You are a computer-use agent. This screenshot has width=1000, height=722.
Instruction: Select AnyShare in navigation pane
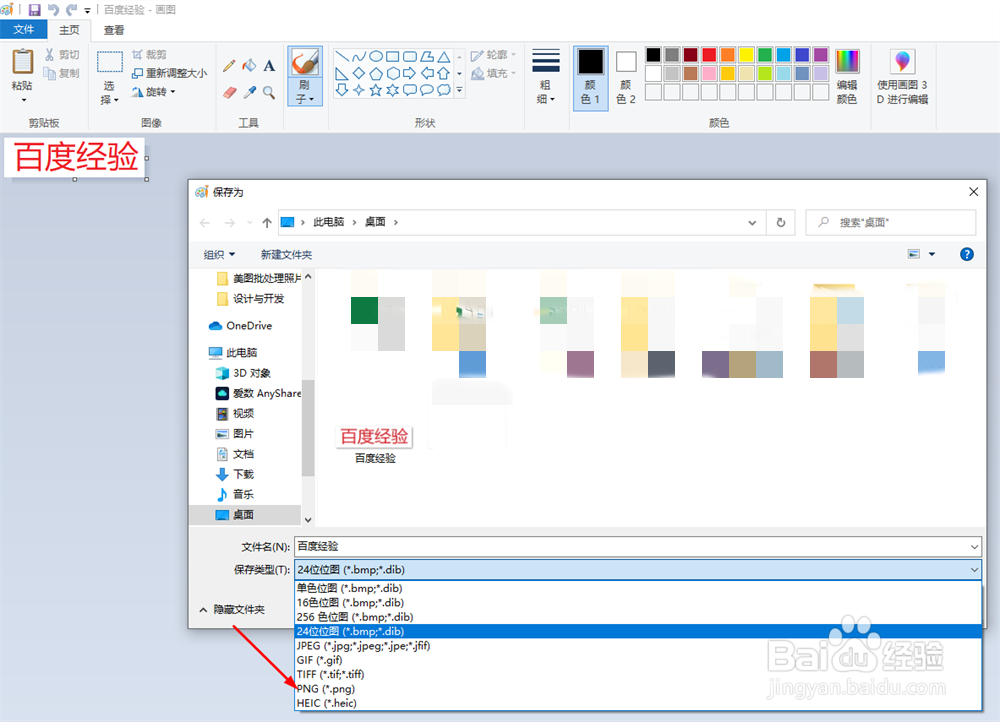point(258,394)
